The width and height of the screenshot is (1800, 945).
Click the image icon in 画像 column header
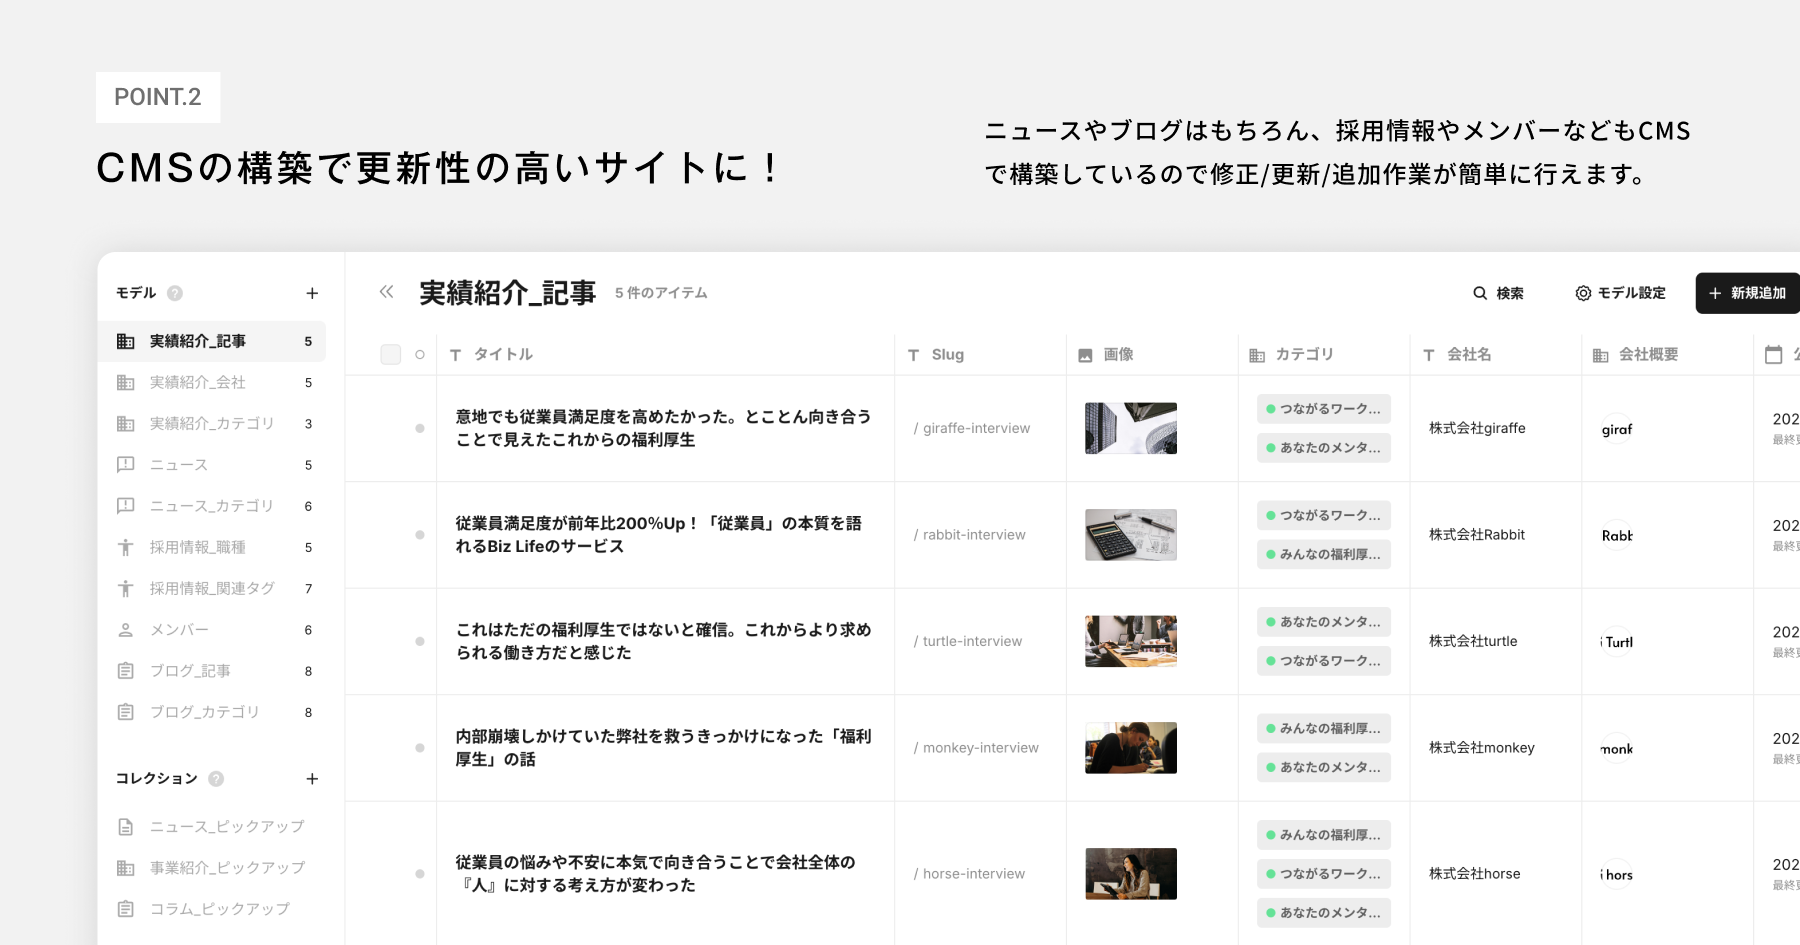[1085, 355]
